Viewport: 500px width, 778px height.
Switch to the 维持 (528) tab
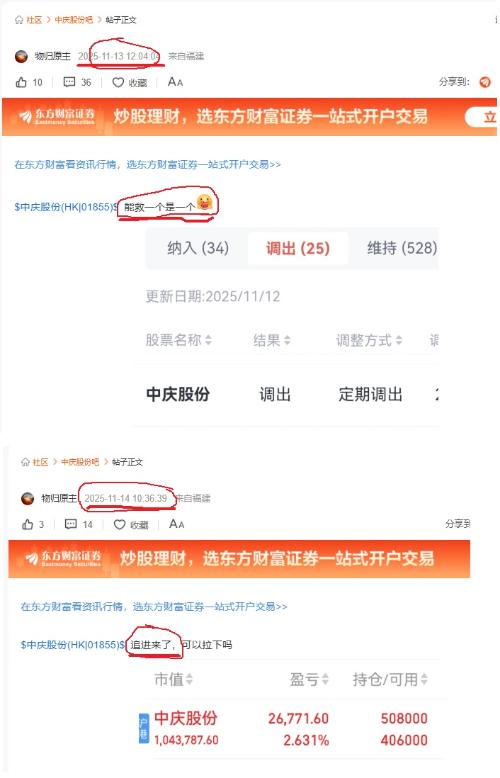click(x=402, y=248)
